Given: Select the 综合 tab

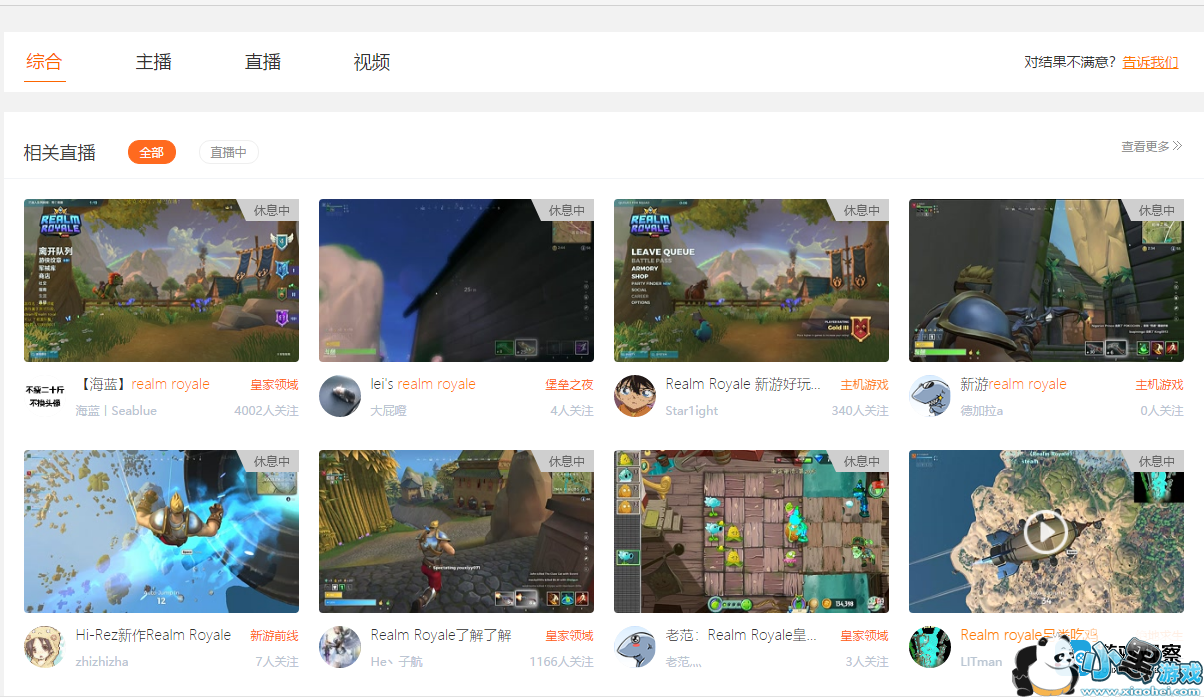Looking at the screenshot, I should [44, 61].
